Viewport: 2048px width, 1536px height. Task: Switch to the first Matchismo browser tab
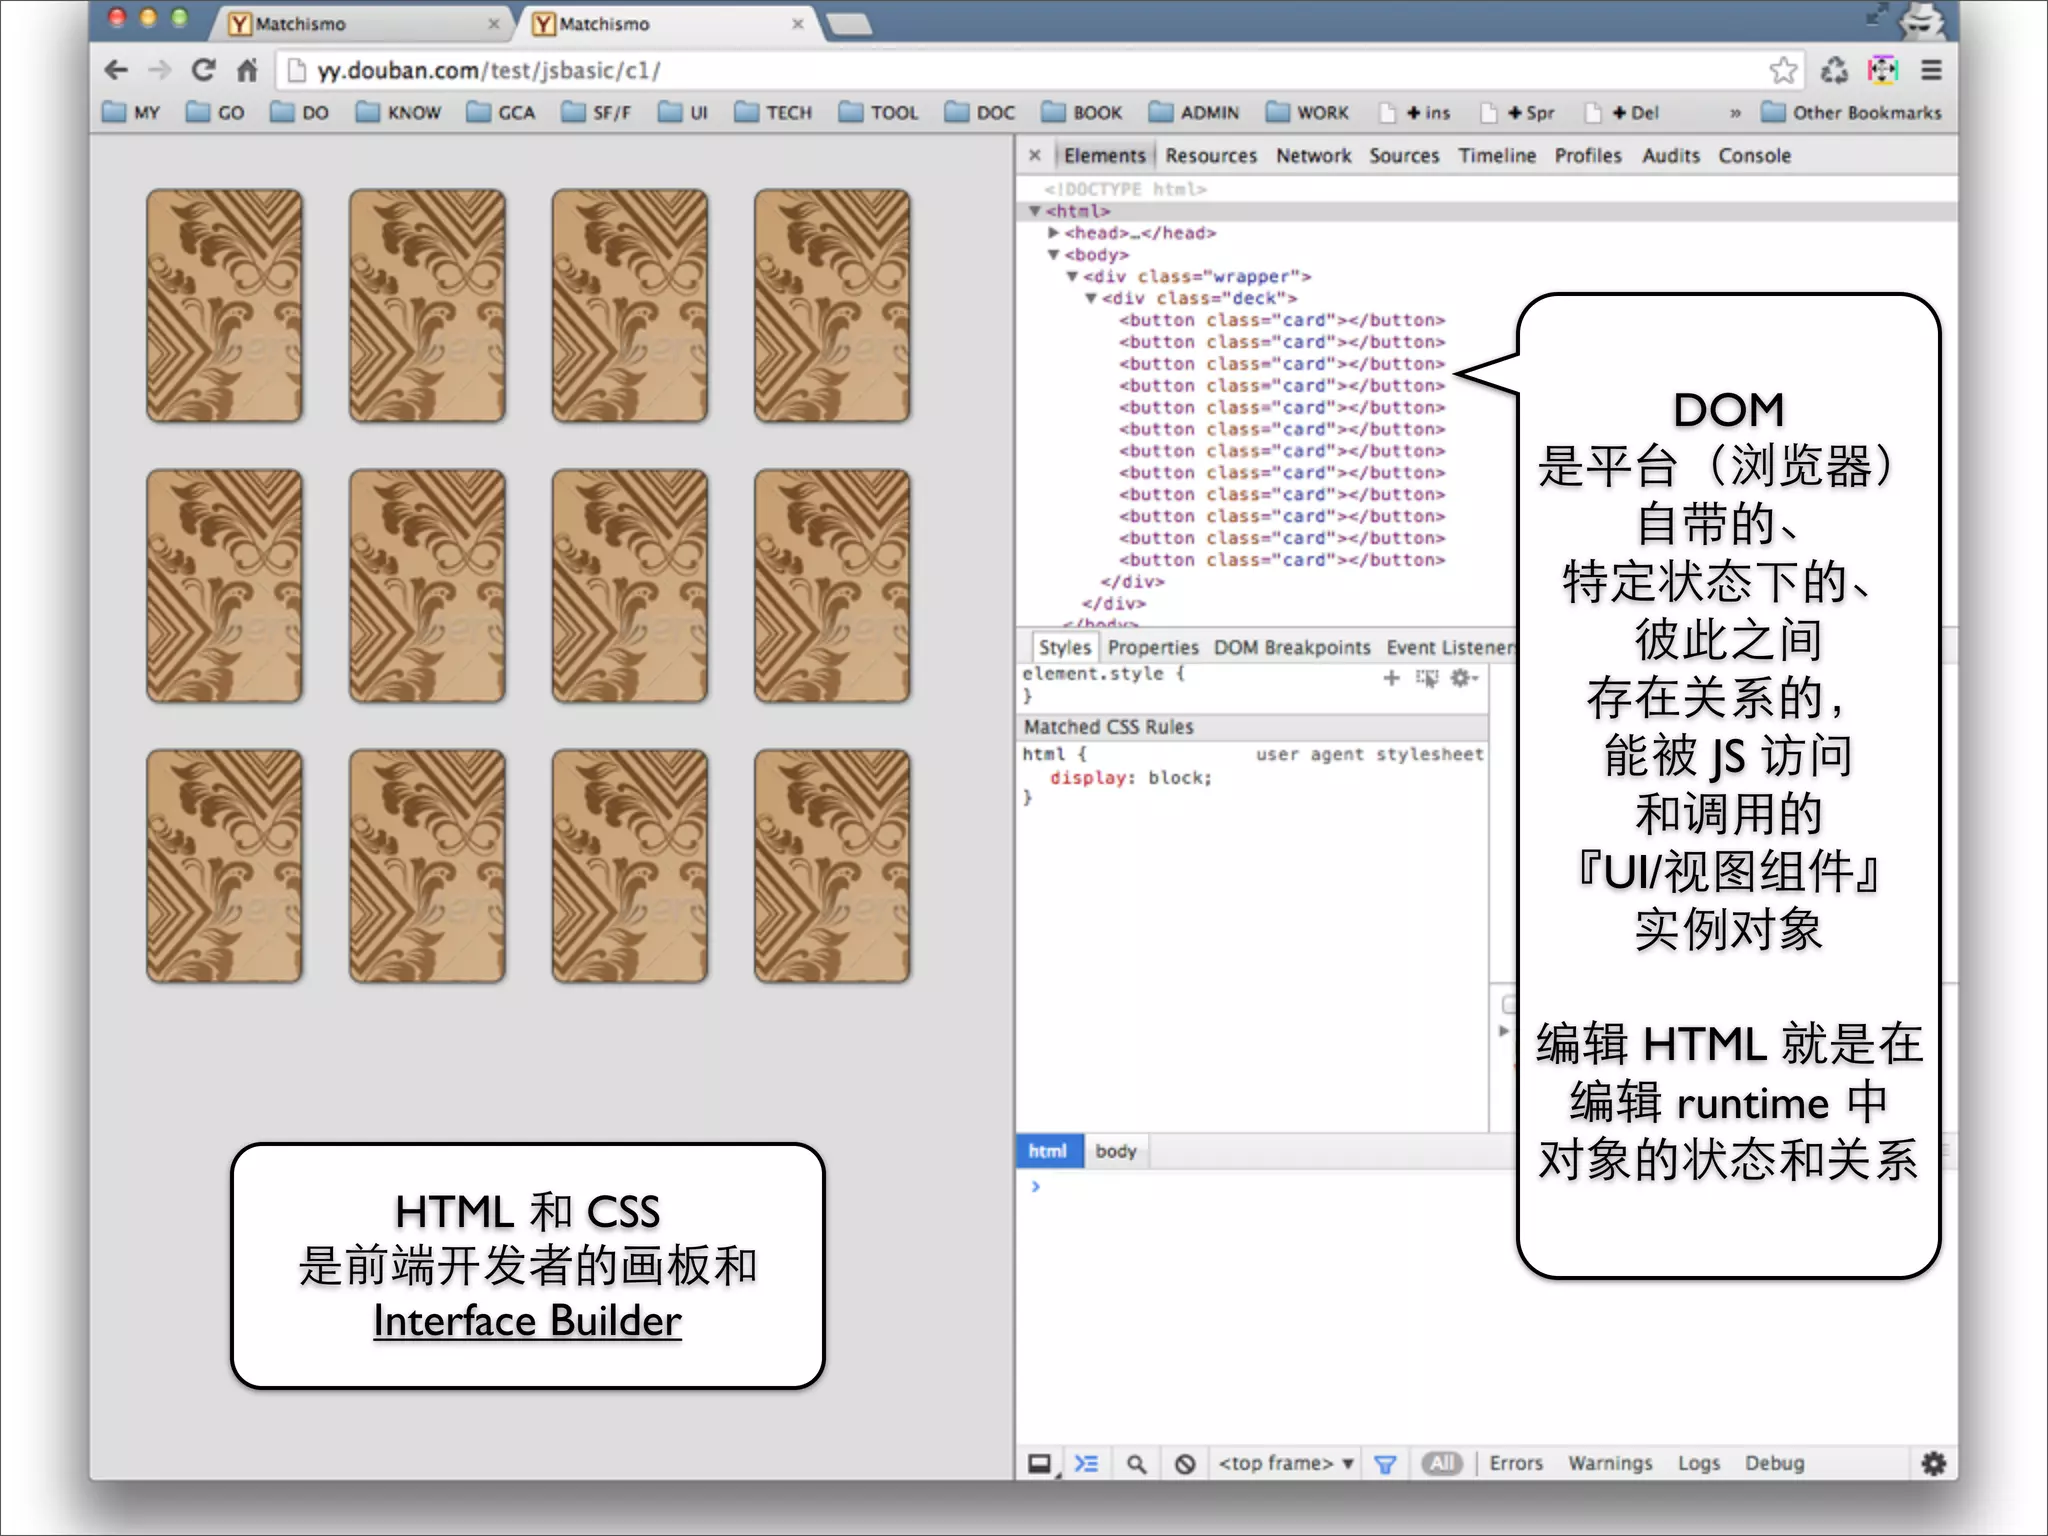point(364,23)
